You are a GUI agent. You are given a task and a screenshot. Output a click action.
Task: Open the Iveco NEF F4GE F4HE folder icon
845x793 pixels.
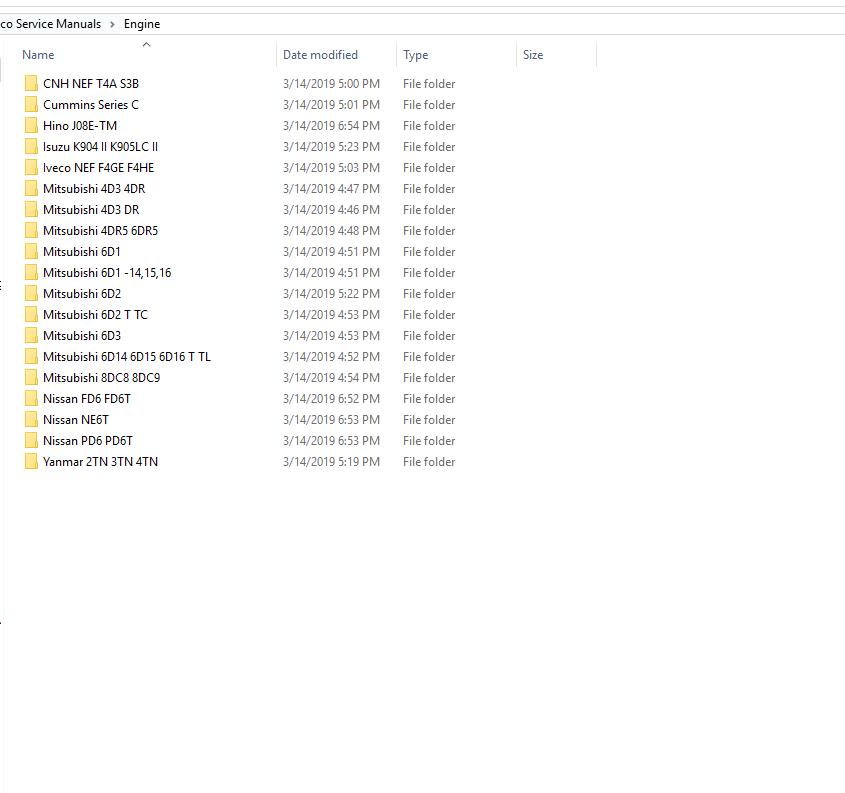point(31,167)
